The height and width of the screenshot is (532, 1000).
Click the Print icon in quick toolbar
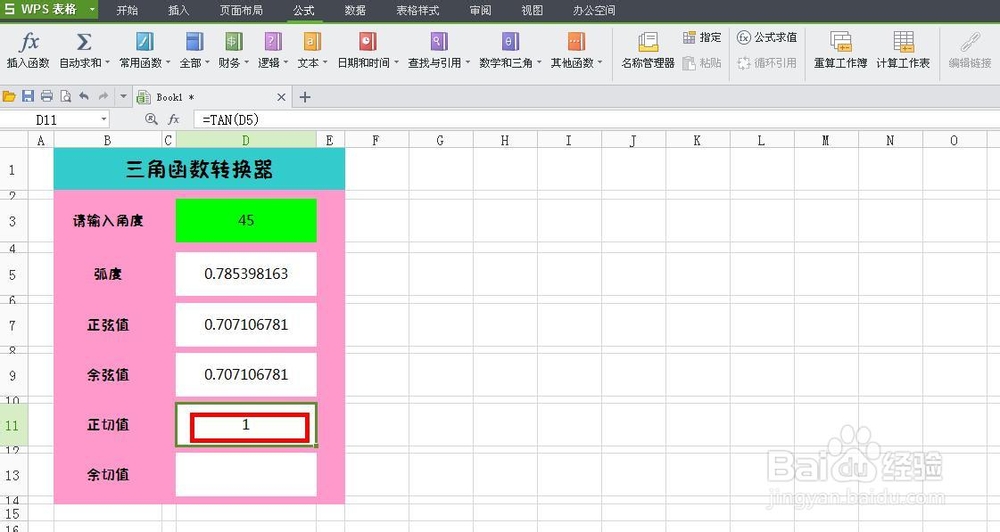[x=47, y=97]
